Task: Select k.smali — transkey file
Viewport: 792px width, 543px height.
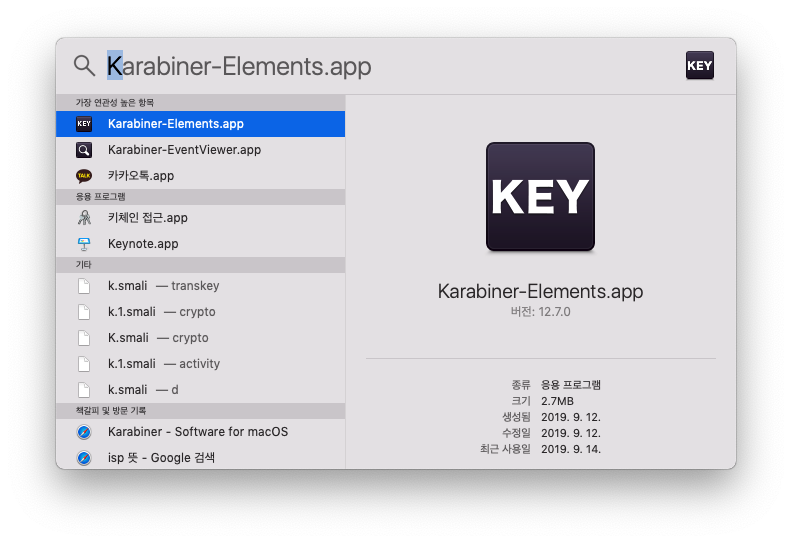Action: tap(201, 286)
